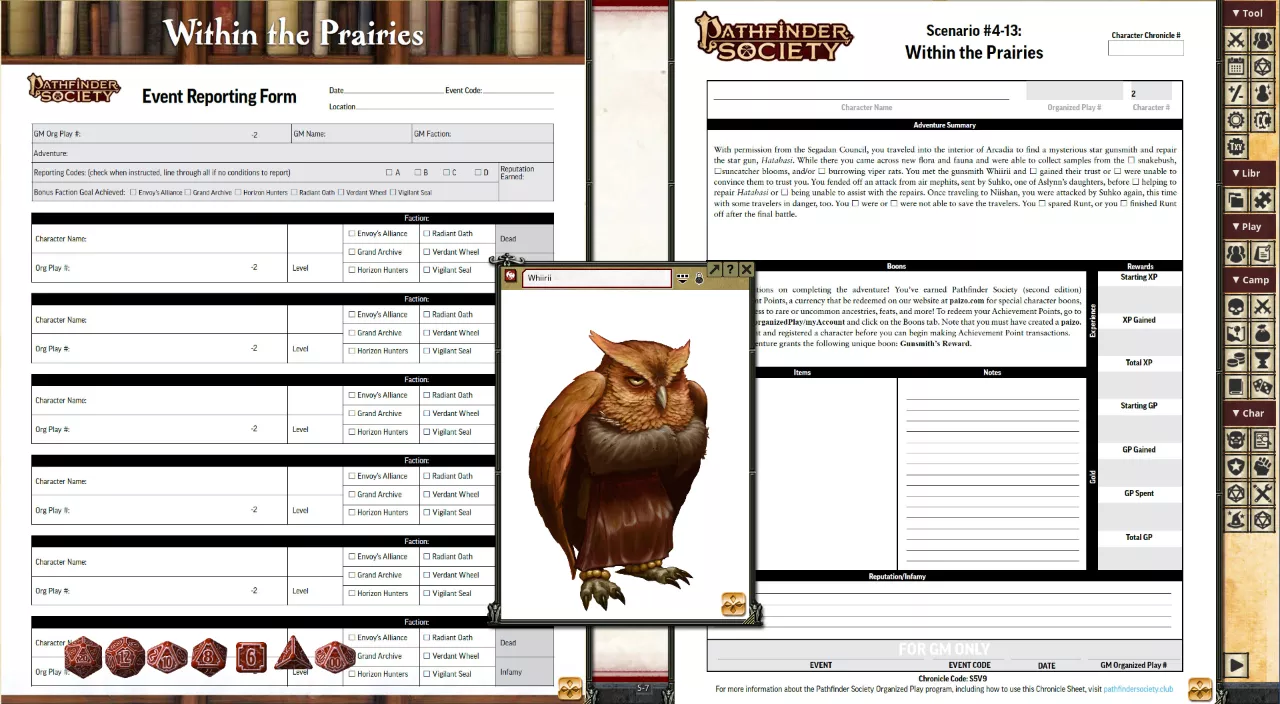Tick Grand Archive bonus faction goal box
The height and width of the screenshot is (704, 1280).
pyautogui.click(x=188, y=192)
